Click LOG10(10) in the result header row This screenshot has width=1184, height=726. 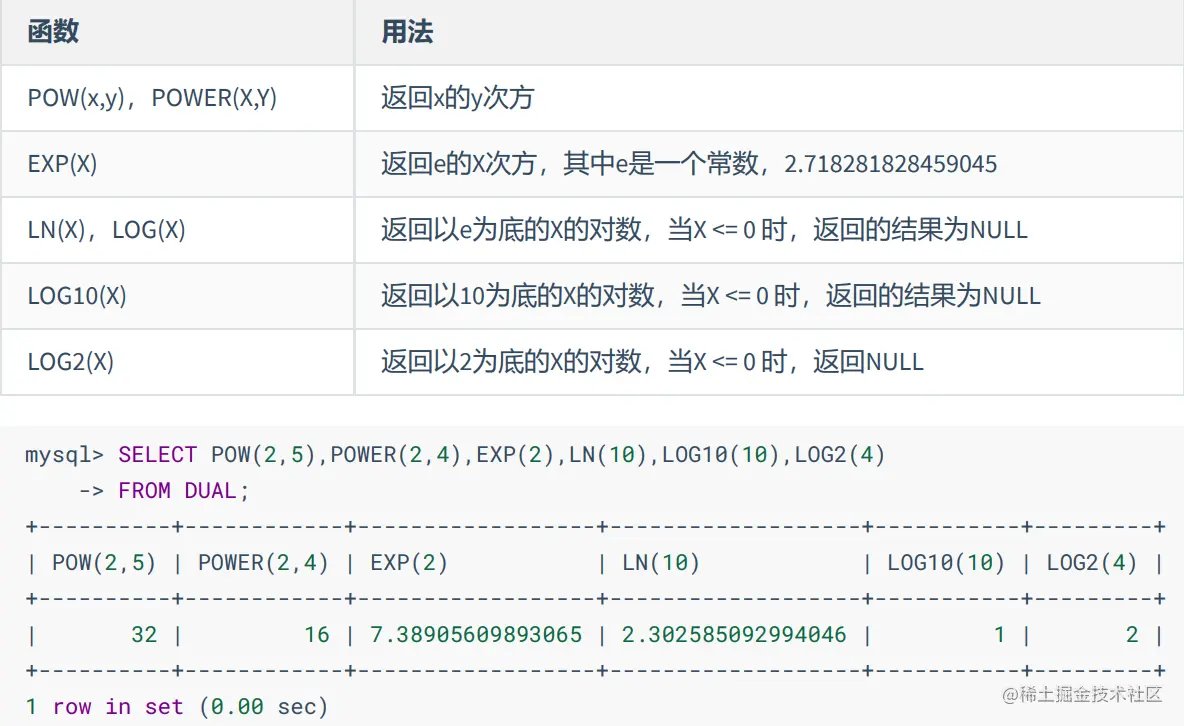pyautogui.click(x=946, y=563)
